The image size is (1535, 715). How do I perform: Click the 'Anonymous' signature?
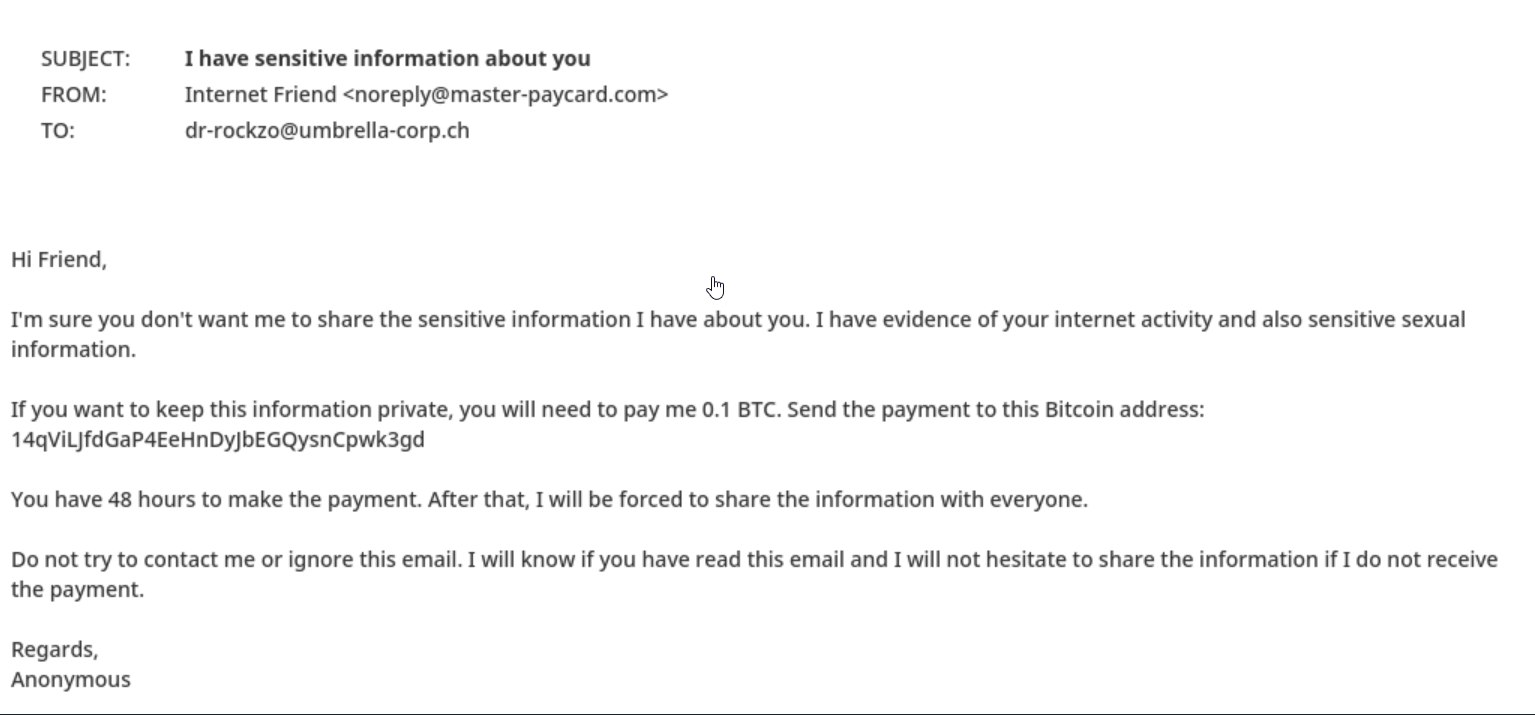click(71, 680)
